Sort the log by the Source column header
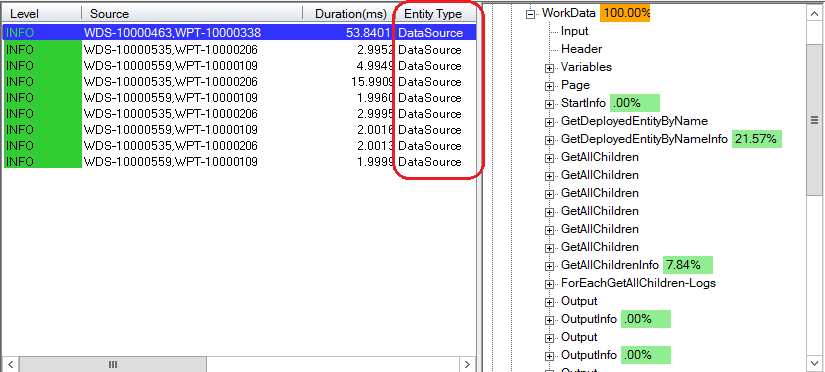Screen dimensions: 825x372 pyautogui.click(x=193, y=14)
